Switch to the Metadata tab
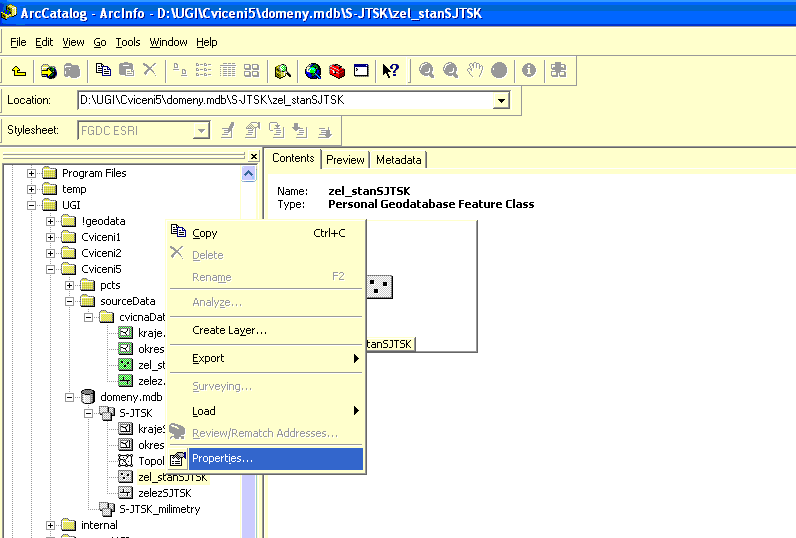The height and width of the screenshot is (538, 796). coord(399,160)
